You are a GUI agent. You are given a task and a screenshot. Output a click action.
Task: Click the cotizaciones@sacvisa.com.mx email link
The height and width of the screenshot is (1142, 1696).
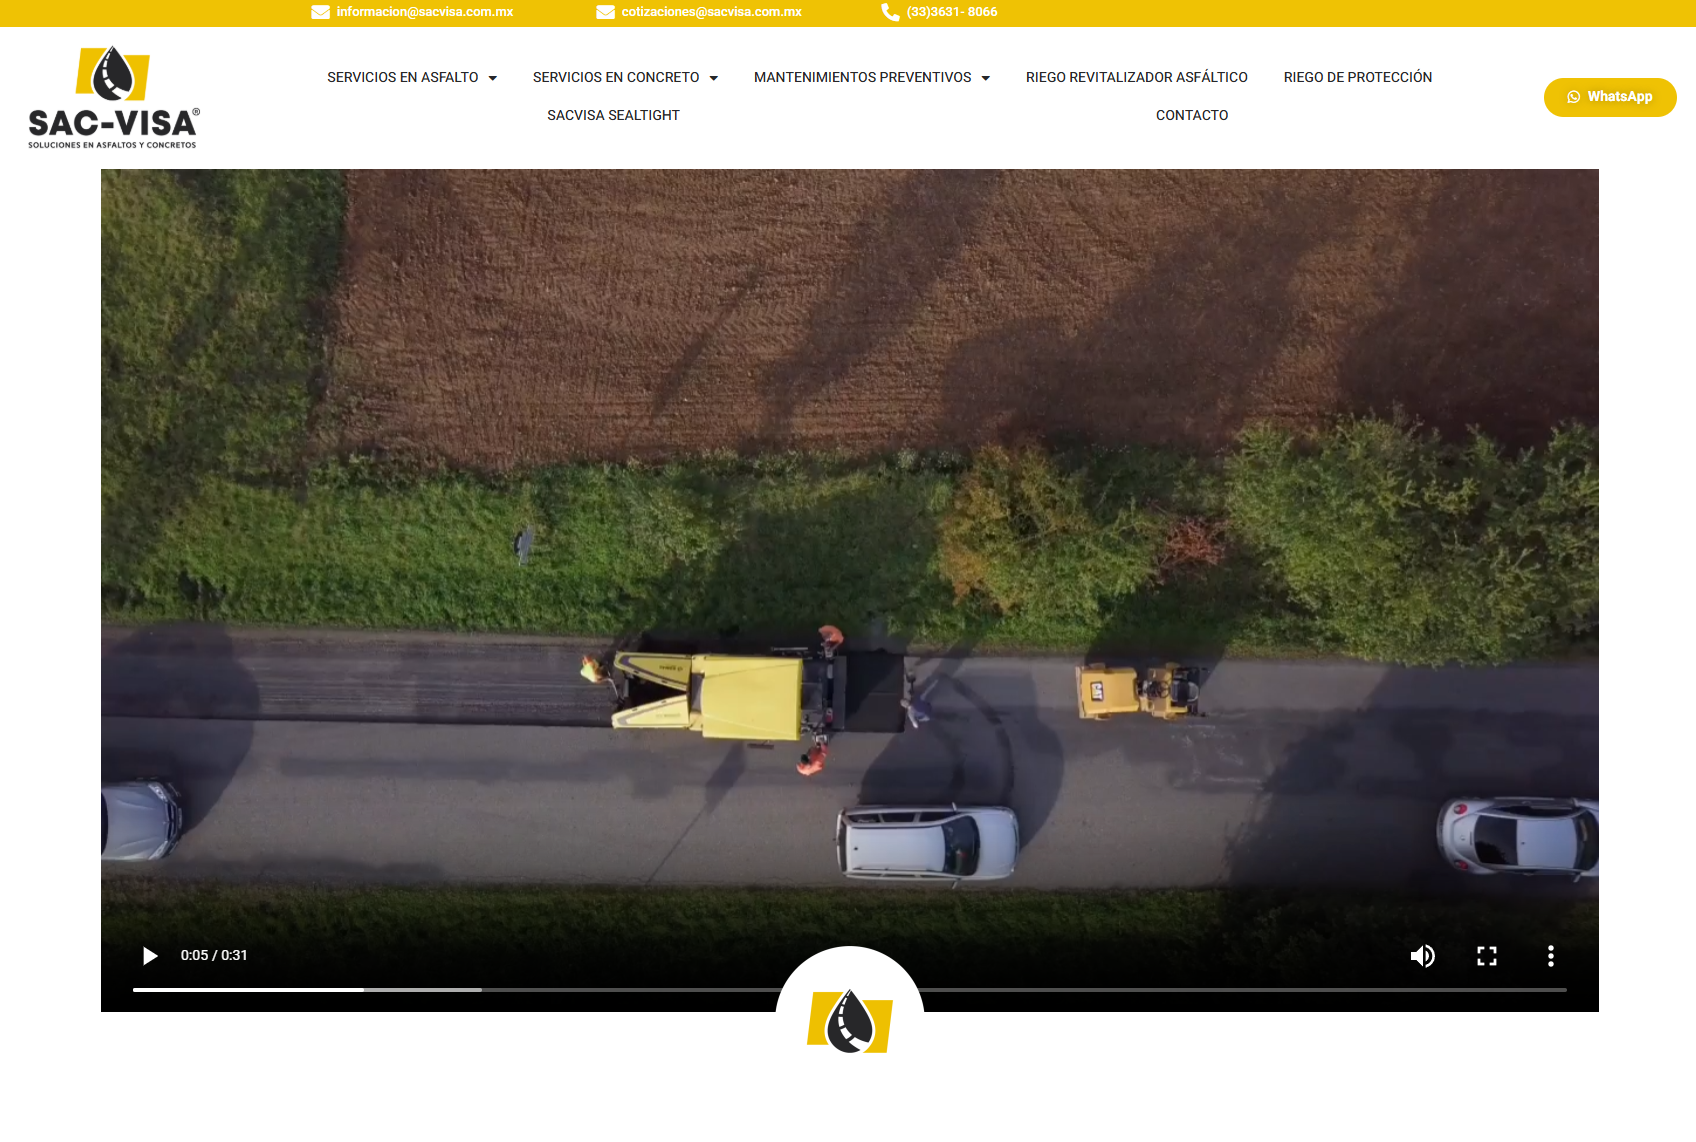click(x=711, y=12)
